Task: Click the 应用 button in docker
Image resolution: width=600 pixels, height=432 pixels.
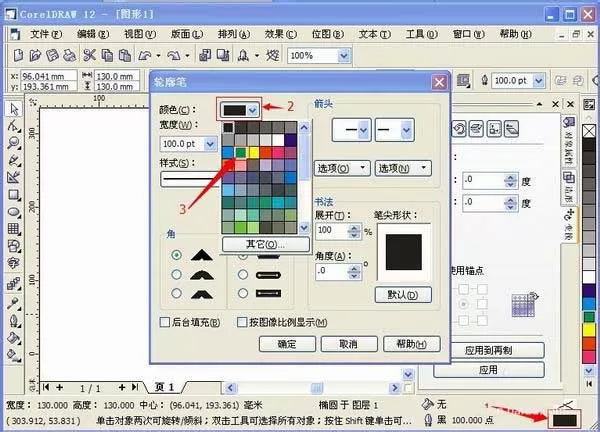Action: 489,370
